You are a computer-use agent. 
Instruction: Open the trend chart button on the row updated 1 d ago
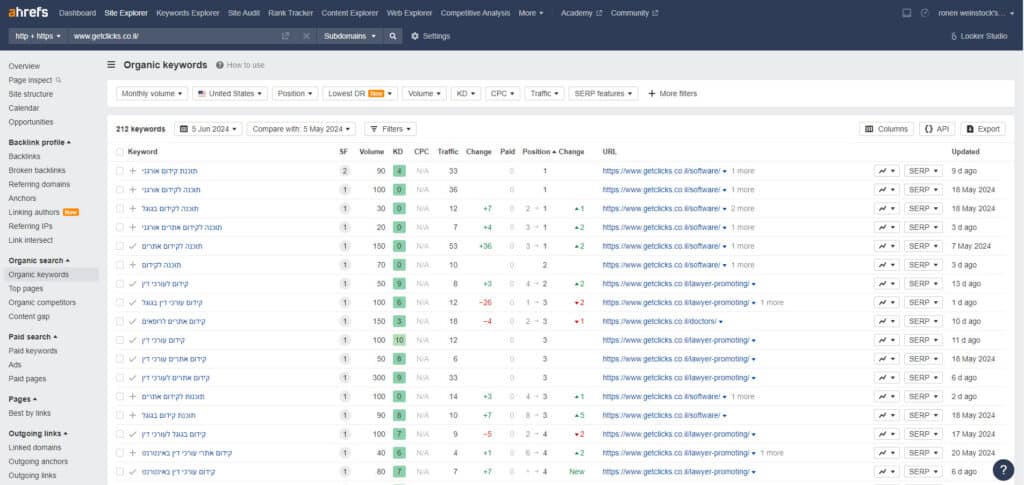pos(887,302)
